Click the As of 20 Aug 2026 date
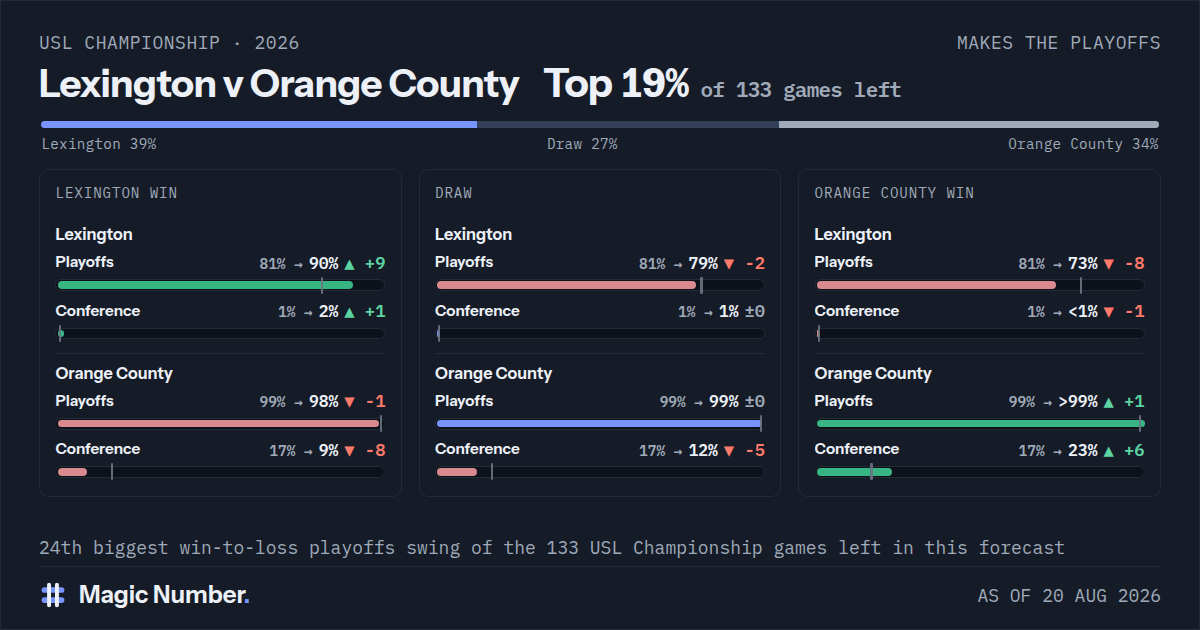1200x630 pixels. 1069,596
